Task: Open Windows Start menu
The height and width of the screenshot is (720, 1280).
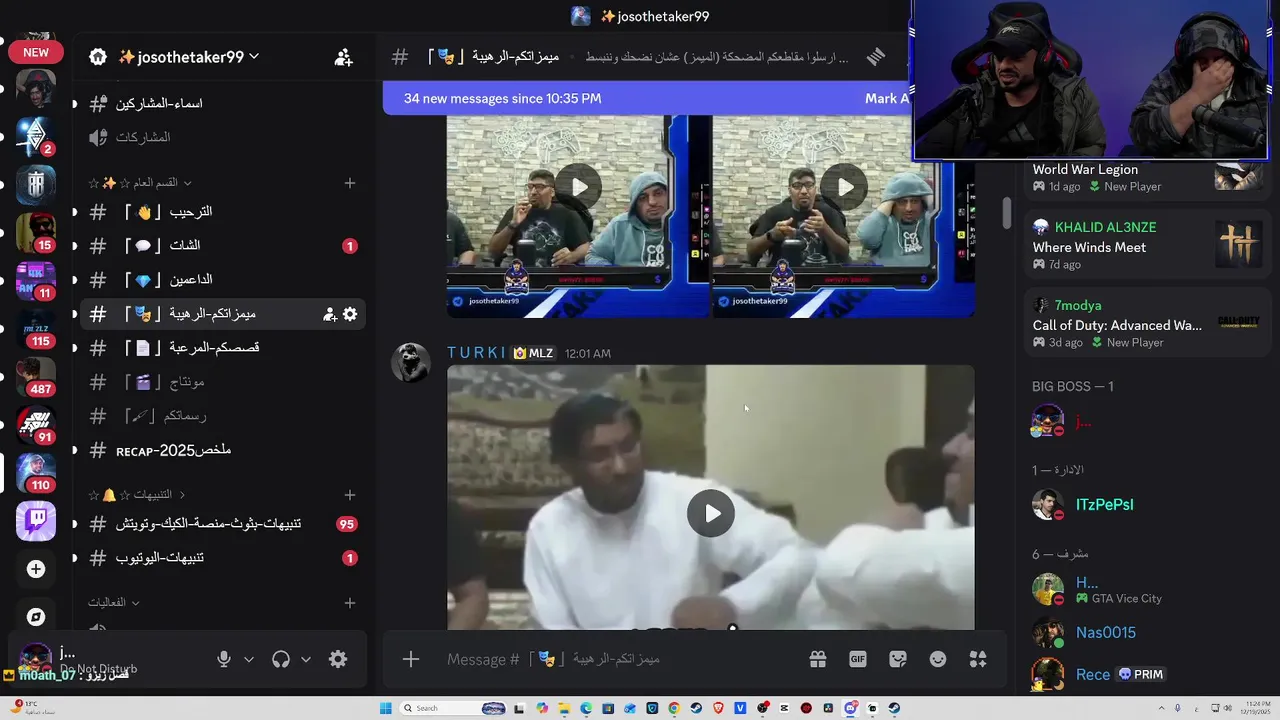Action: pyautogui.click(x=385, y=708)
